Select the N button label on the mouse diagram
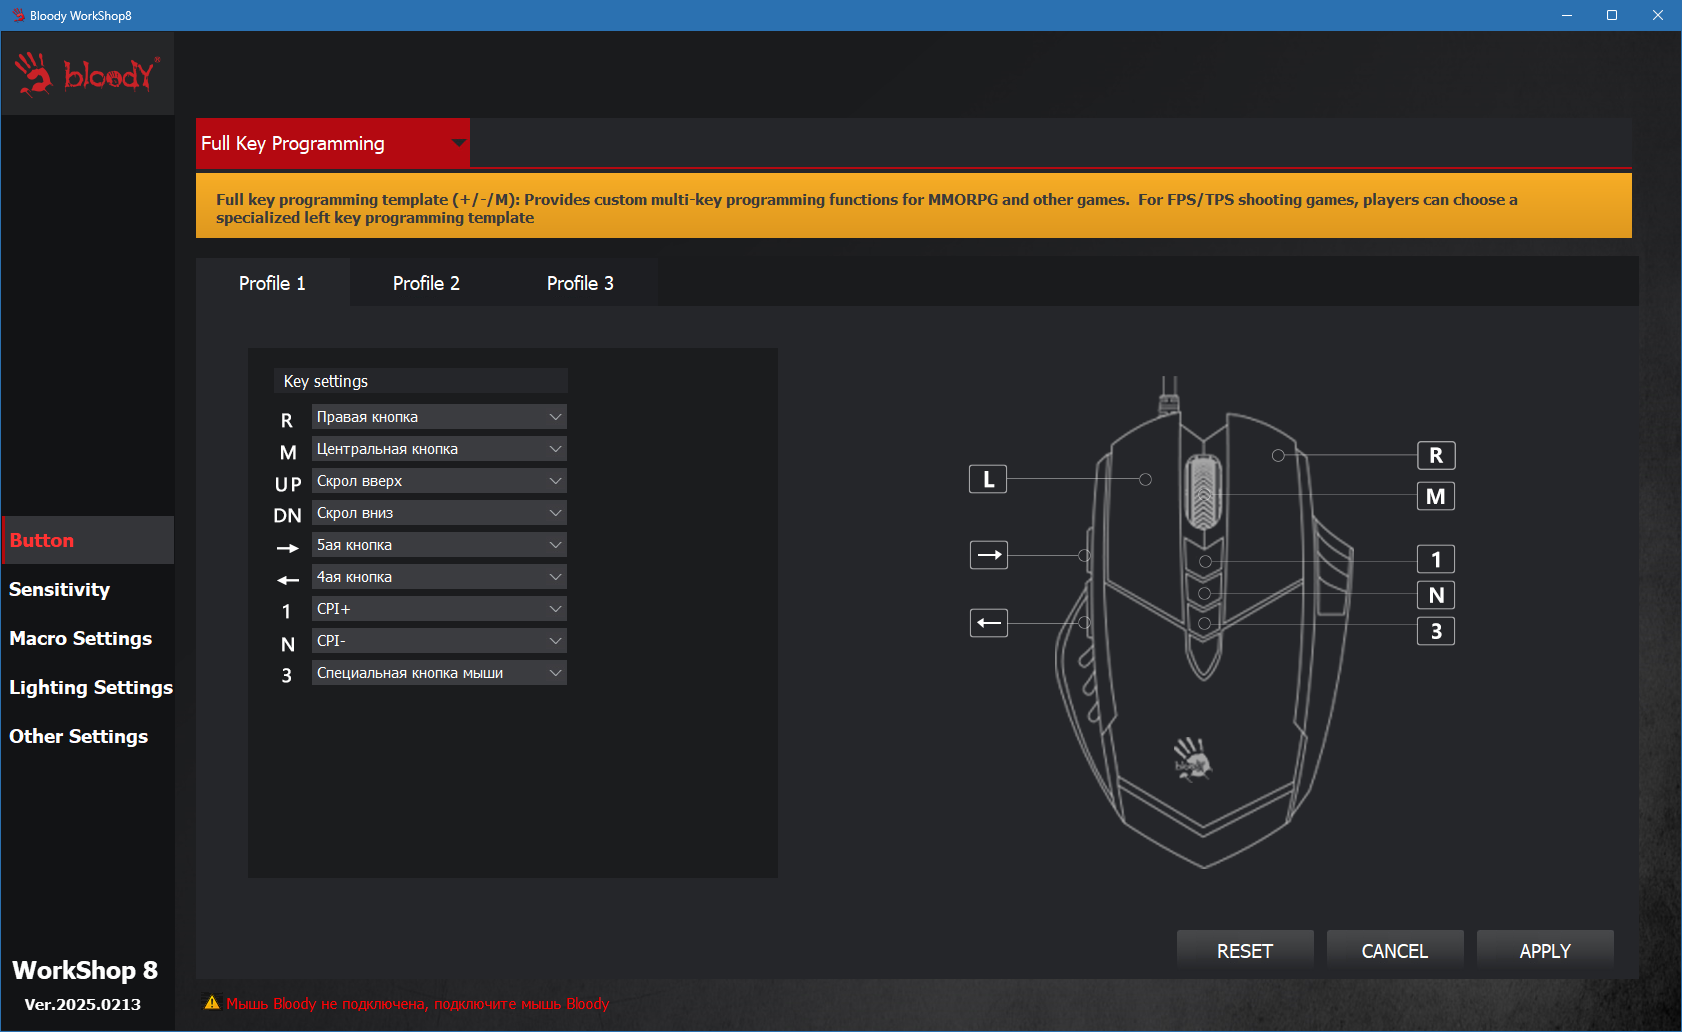Screen dimensions: 1682x1032 (1436, 595)
